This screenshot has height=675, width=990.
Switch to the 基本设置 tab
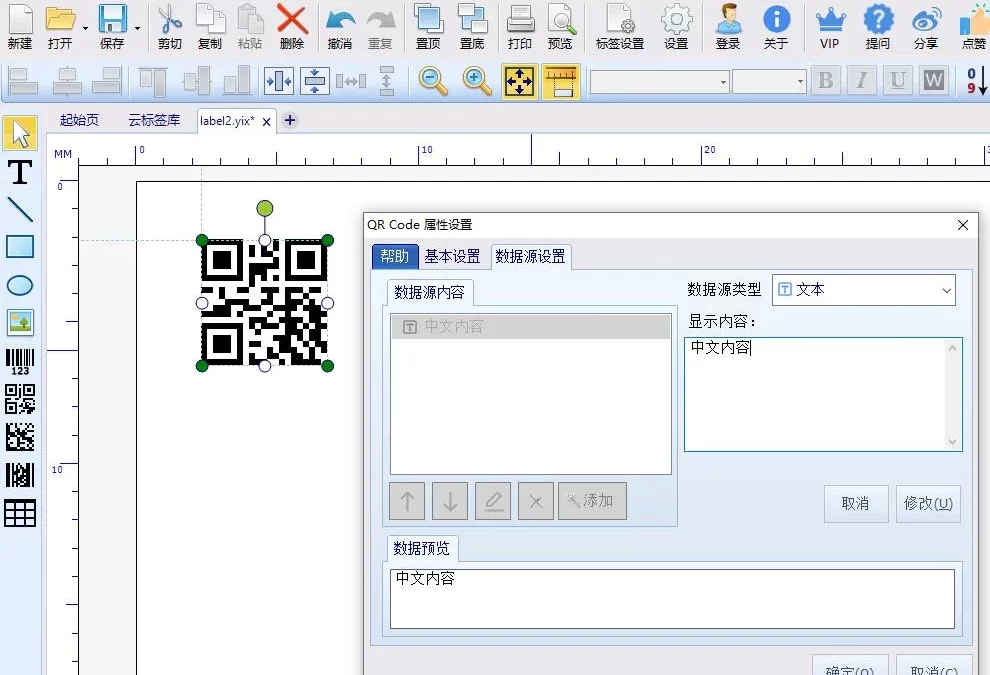coord(452,256)
